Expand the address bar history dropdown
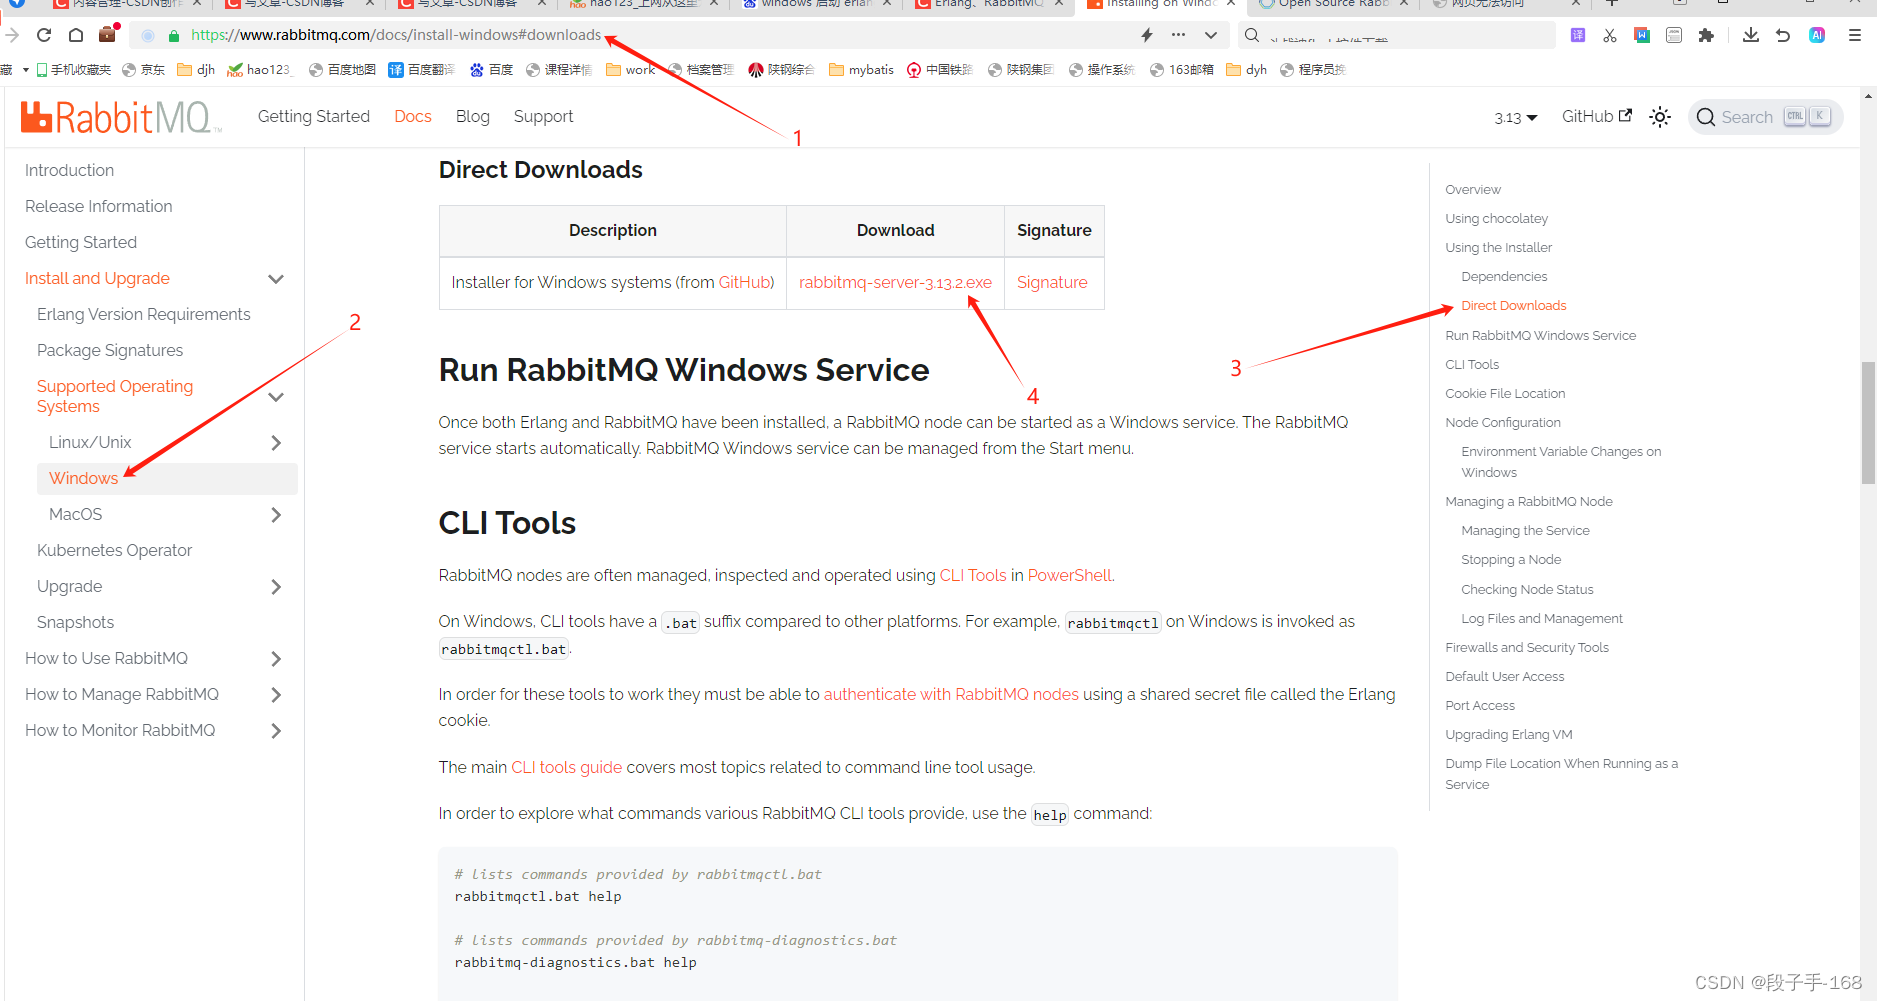 1211,35
